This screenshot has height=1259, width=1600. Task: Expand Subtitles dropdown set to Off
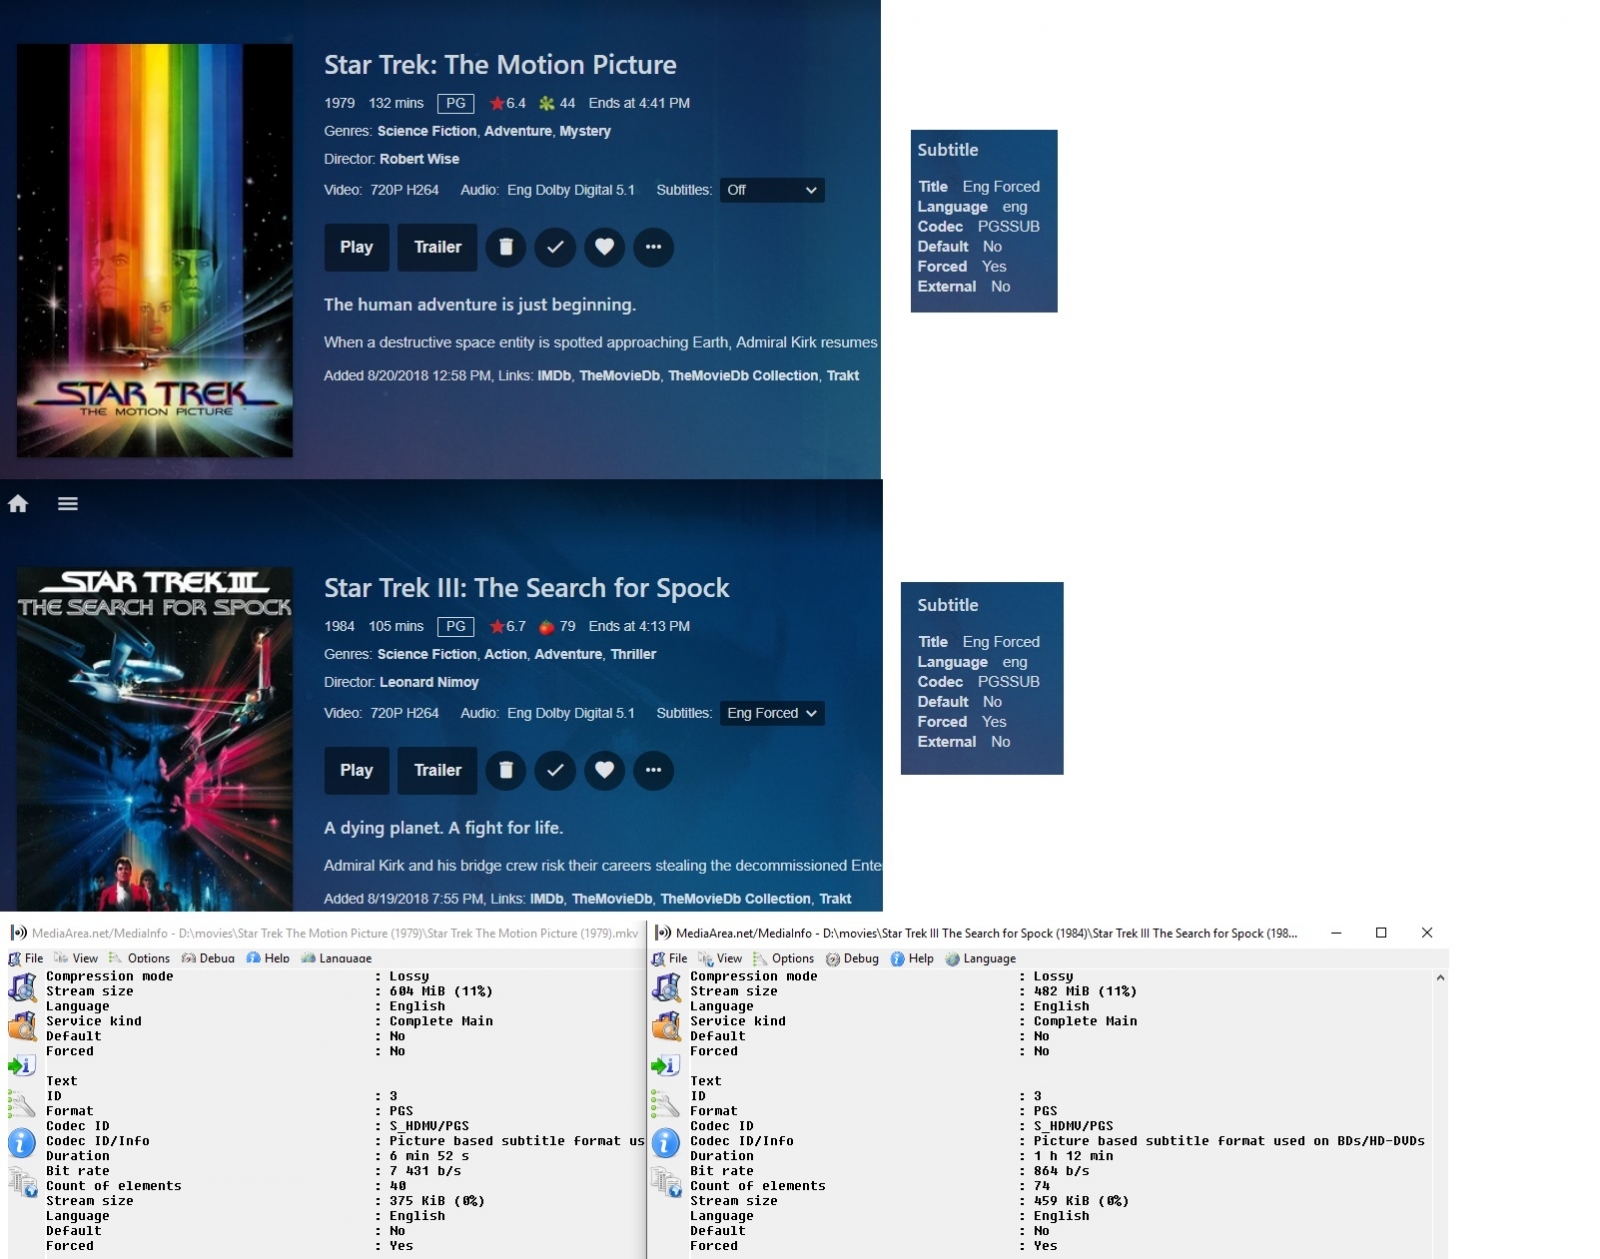[772, 190]
